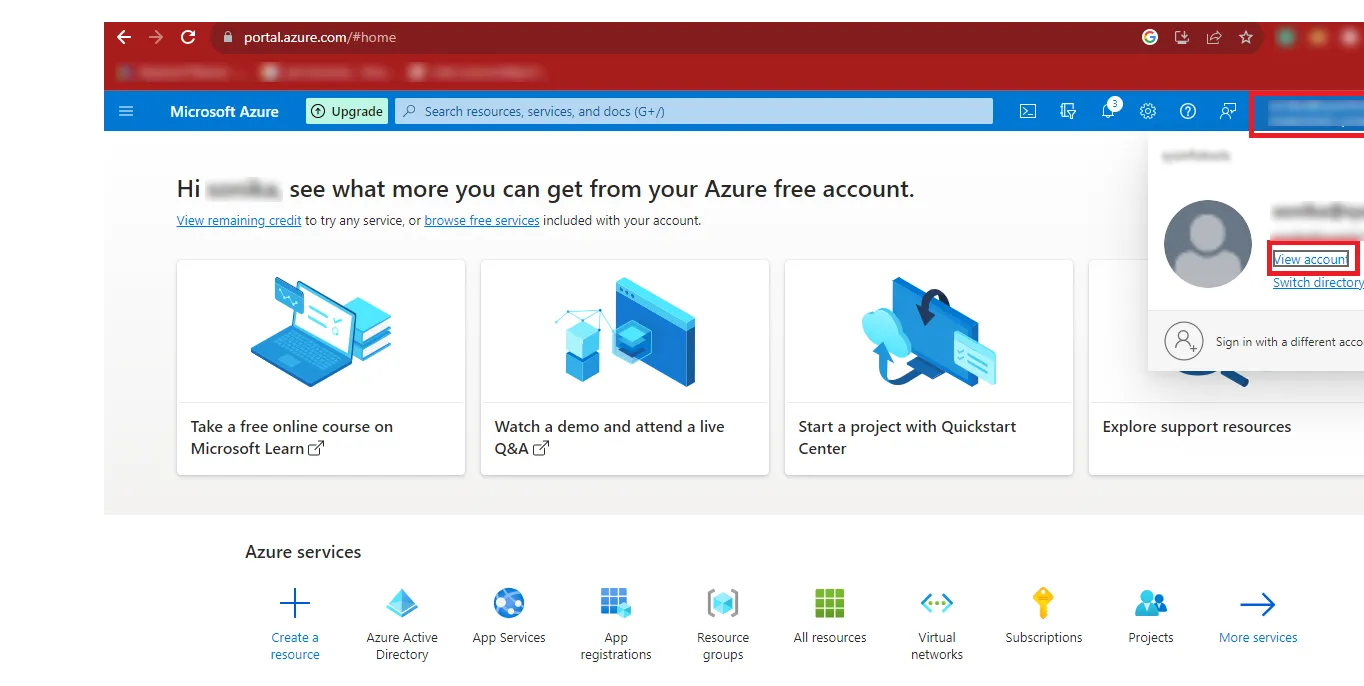Click the View account link
The width and height of the screenshot is (1364, 686).
pyautogui.click(x=1310, y=259)
